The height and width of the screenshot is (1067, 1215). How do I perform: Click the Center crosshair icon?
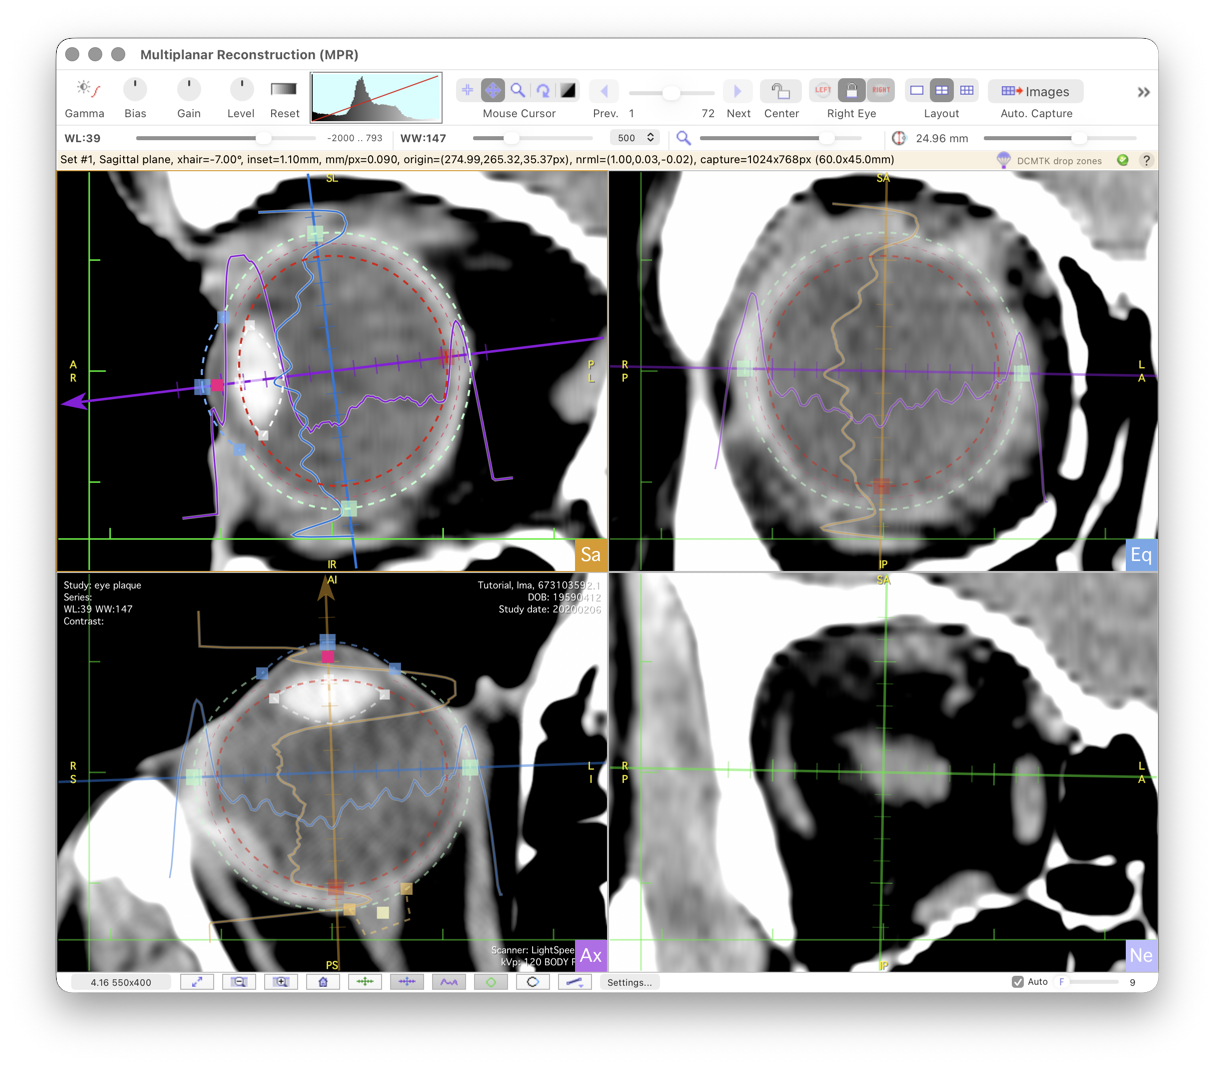coord(780,91)
